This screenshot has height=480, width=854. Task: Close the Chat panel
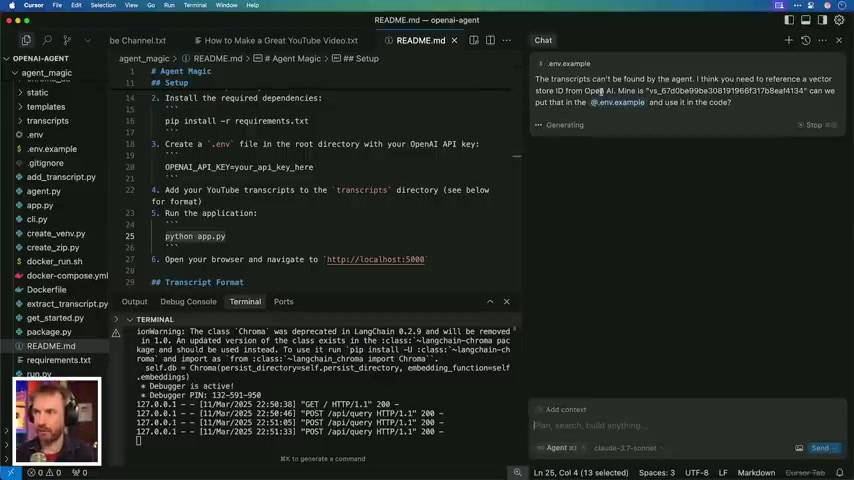point(839,40)
